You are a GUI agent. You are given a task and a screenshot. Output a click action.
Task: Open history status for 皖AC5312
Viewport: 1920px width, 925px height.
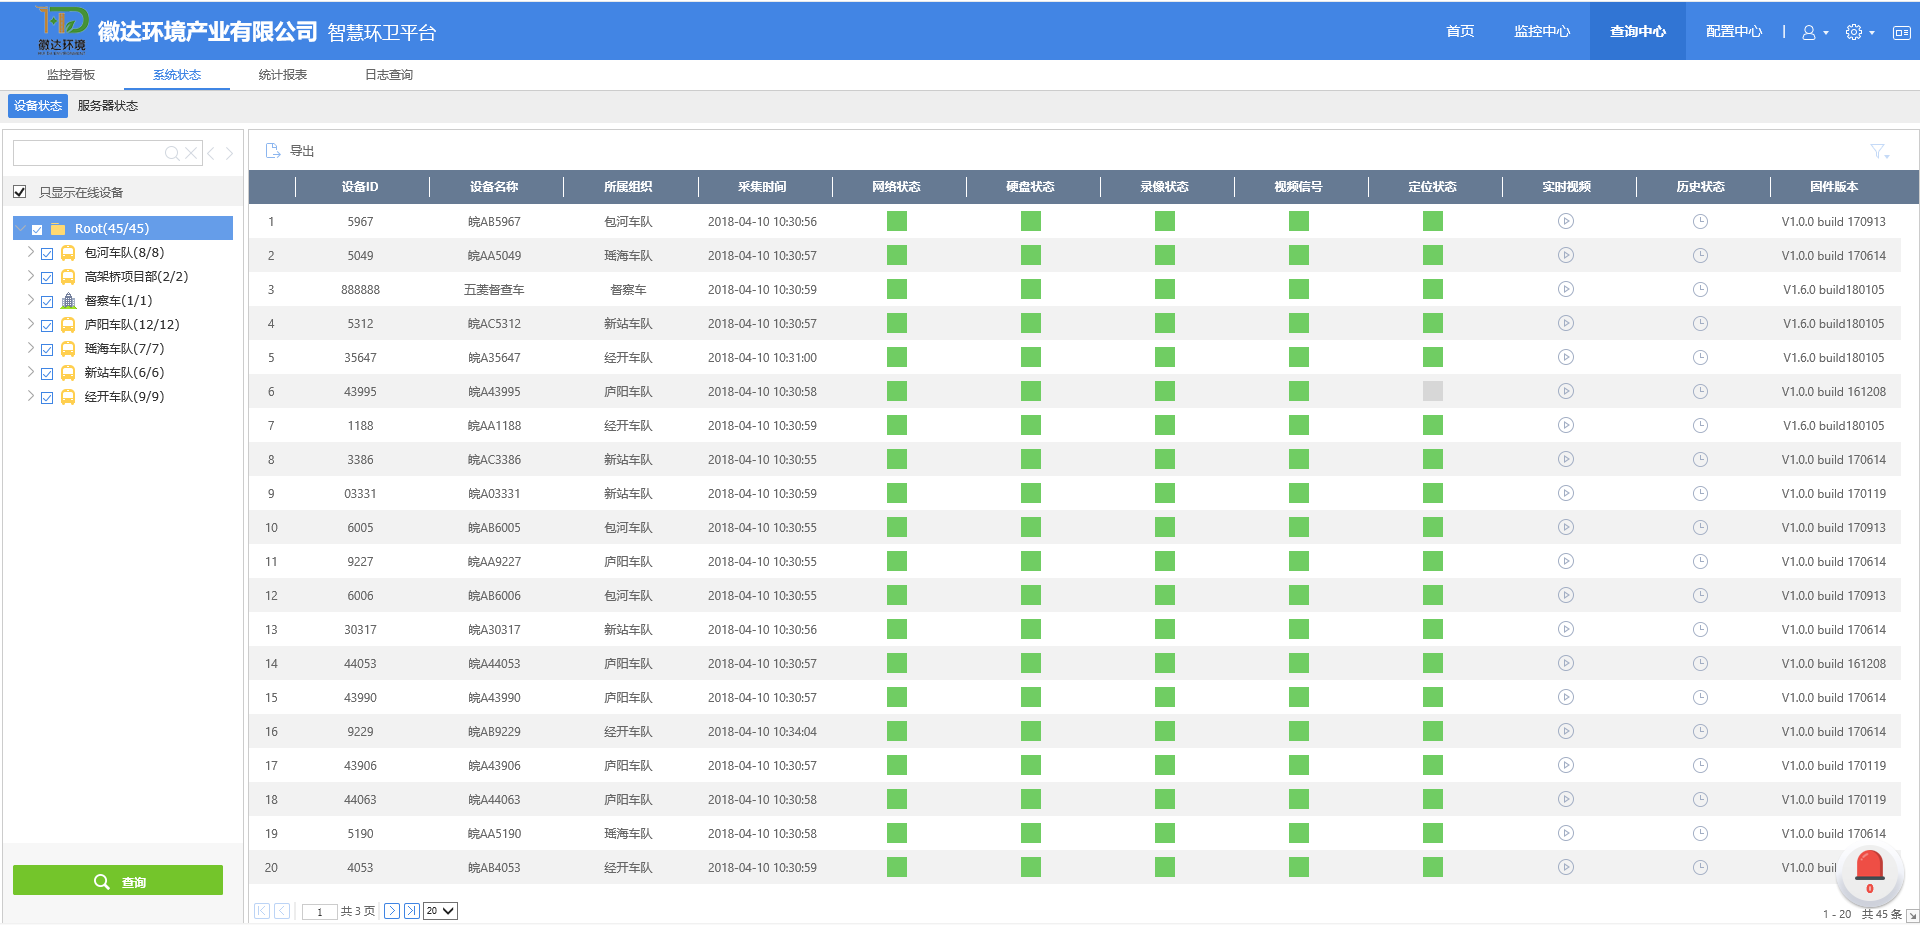coord(1700,323)
